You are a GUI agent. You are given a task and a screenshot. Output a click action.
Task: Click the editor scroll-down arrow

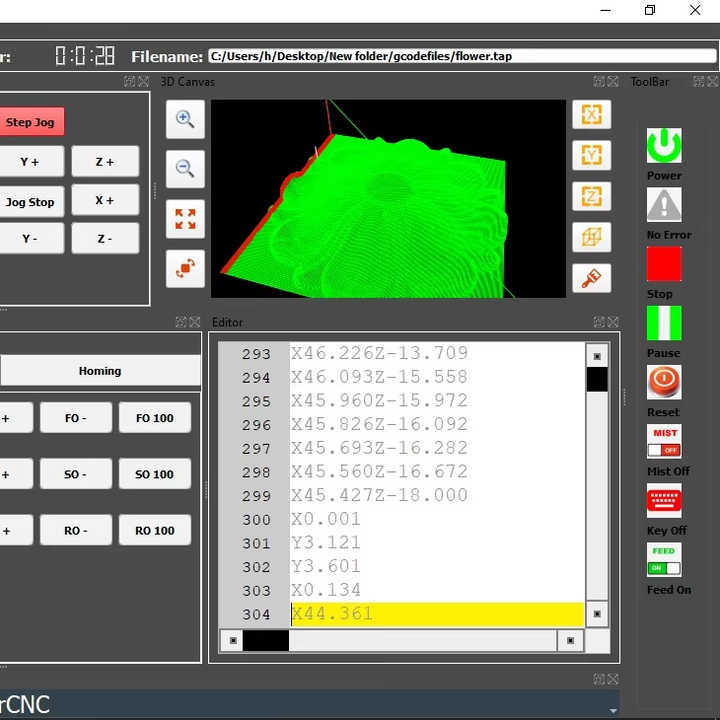coord(597,613)
